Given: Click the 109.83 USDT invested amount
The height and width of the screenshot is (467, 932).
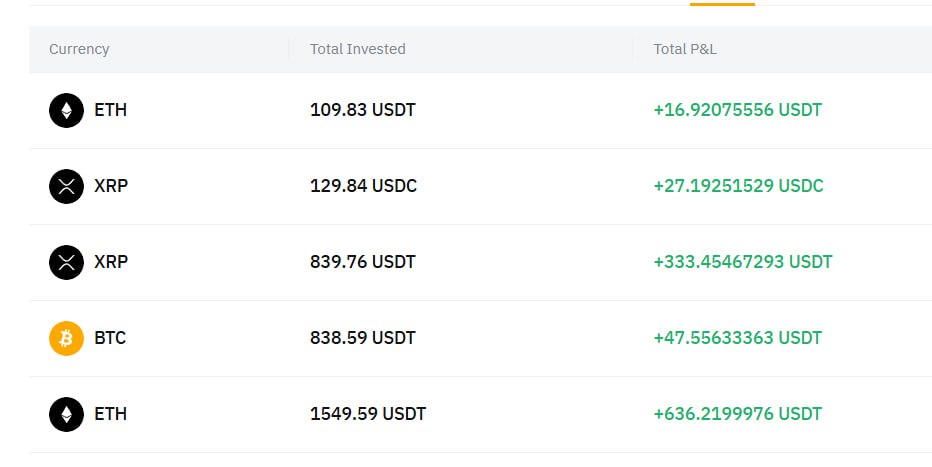Looking at the screenshot, I should click(363, 110).
